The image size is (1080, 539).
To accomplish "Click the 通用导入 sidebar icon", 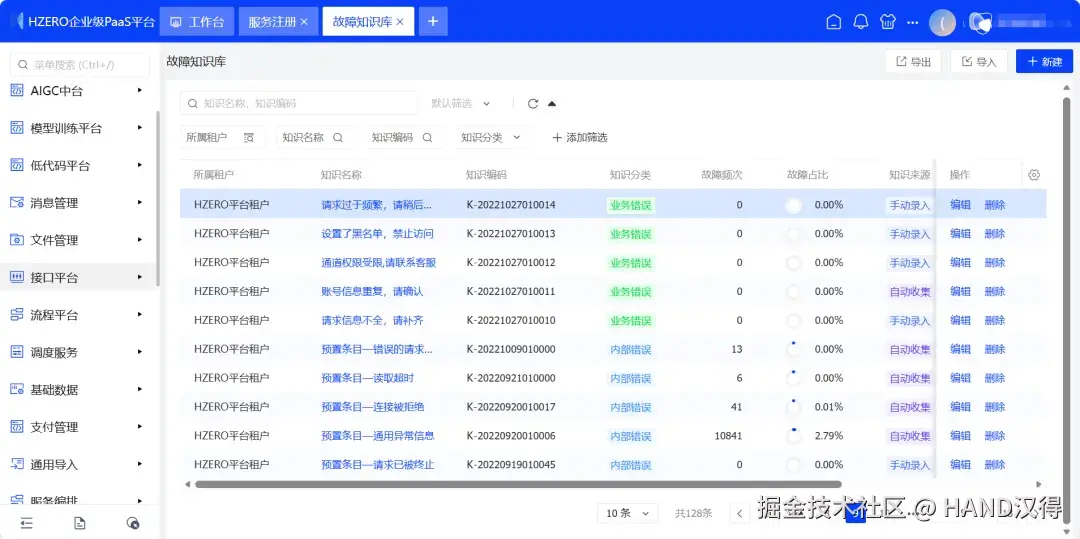I will [17, 464].
